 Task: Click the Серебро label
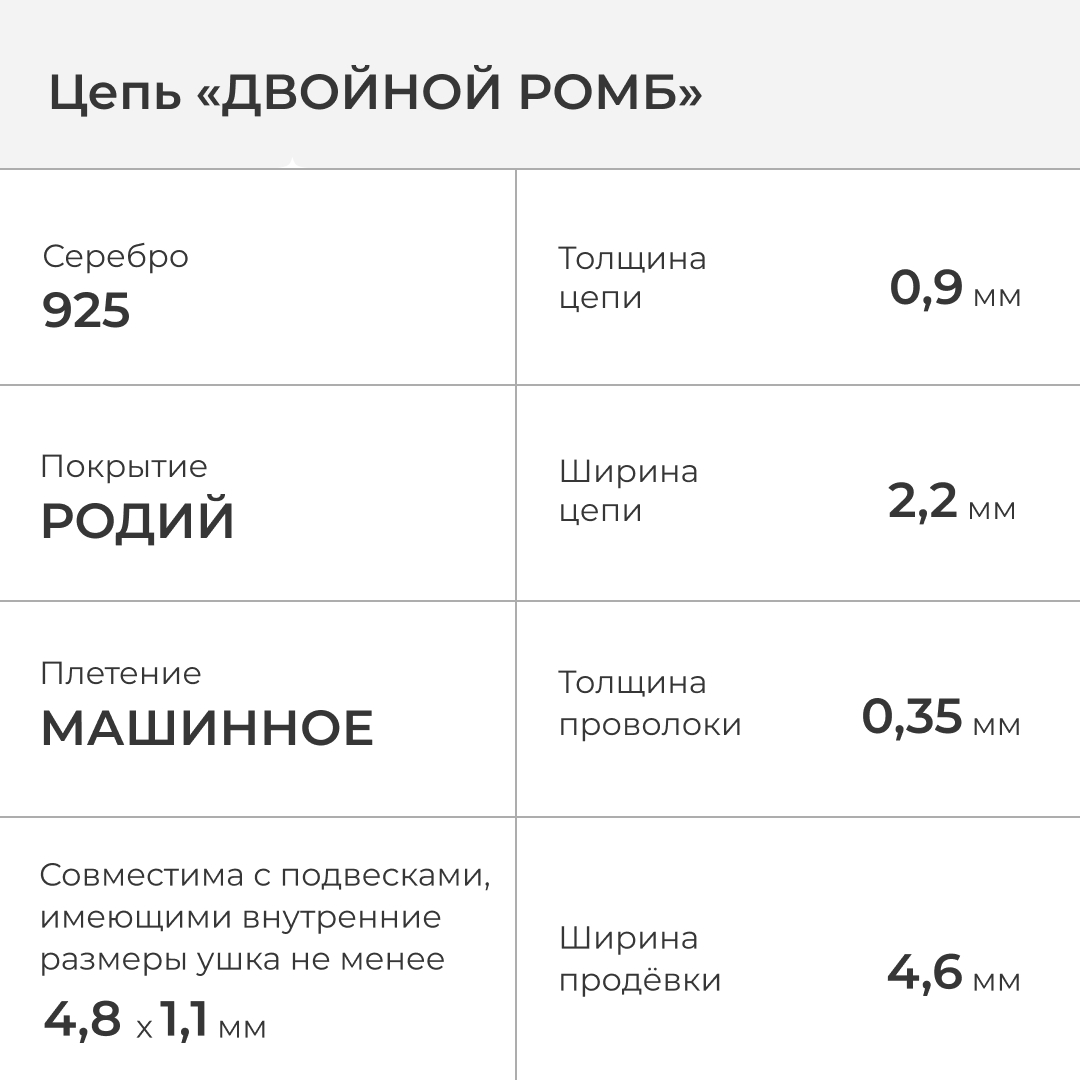pos(115,257)
